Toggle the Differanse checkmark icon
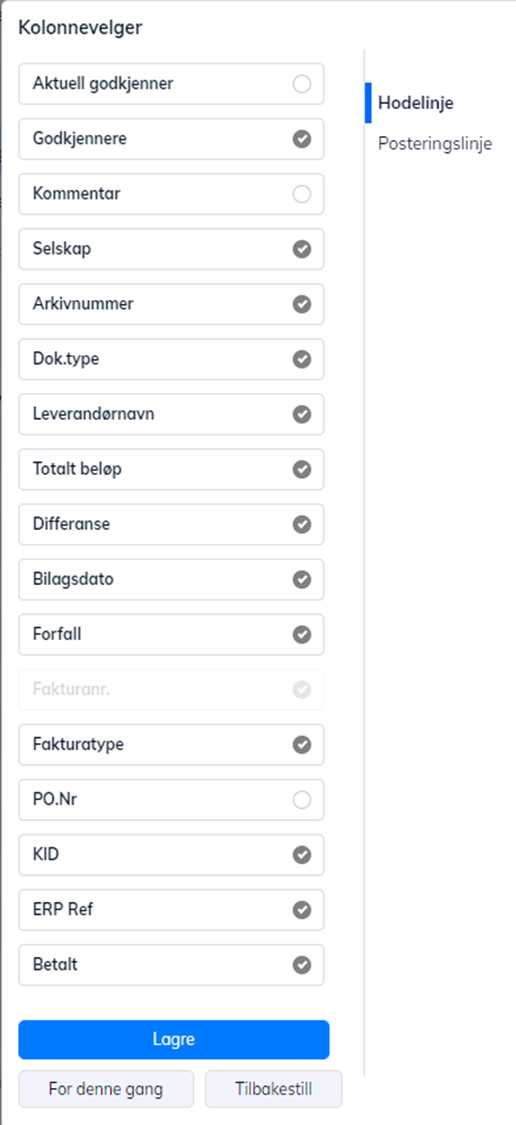Screen dimensions: 516x1125 (302, 524)
